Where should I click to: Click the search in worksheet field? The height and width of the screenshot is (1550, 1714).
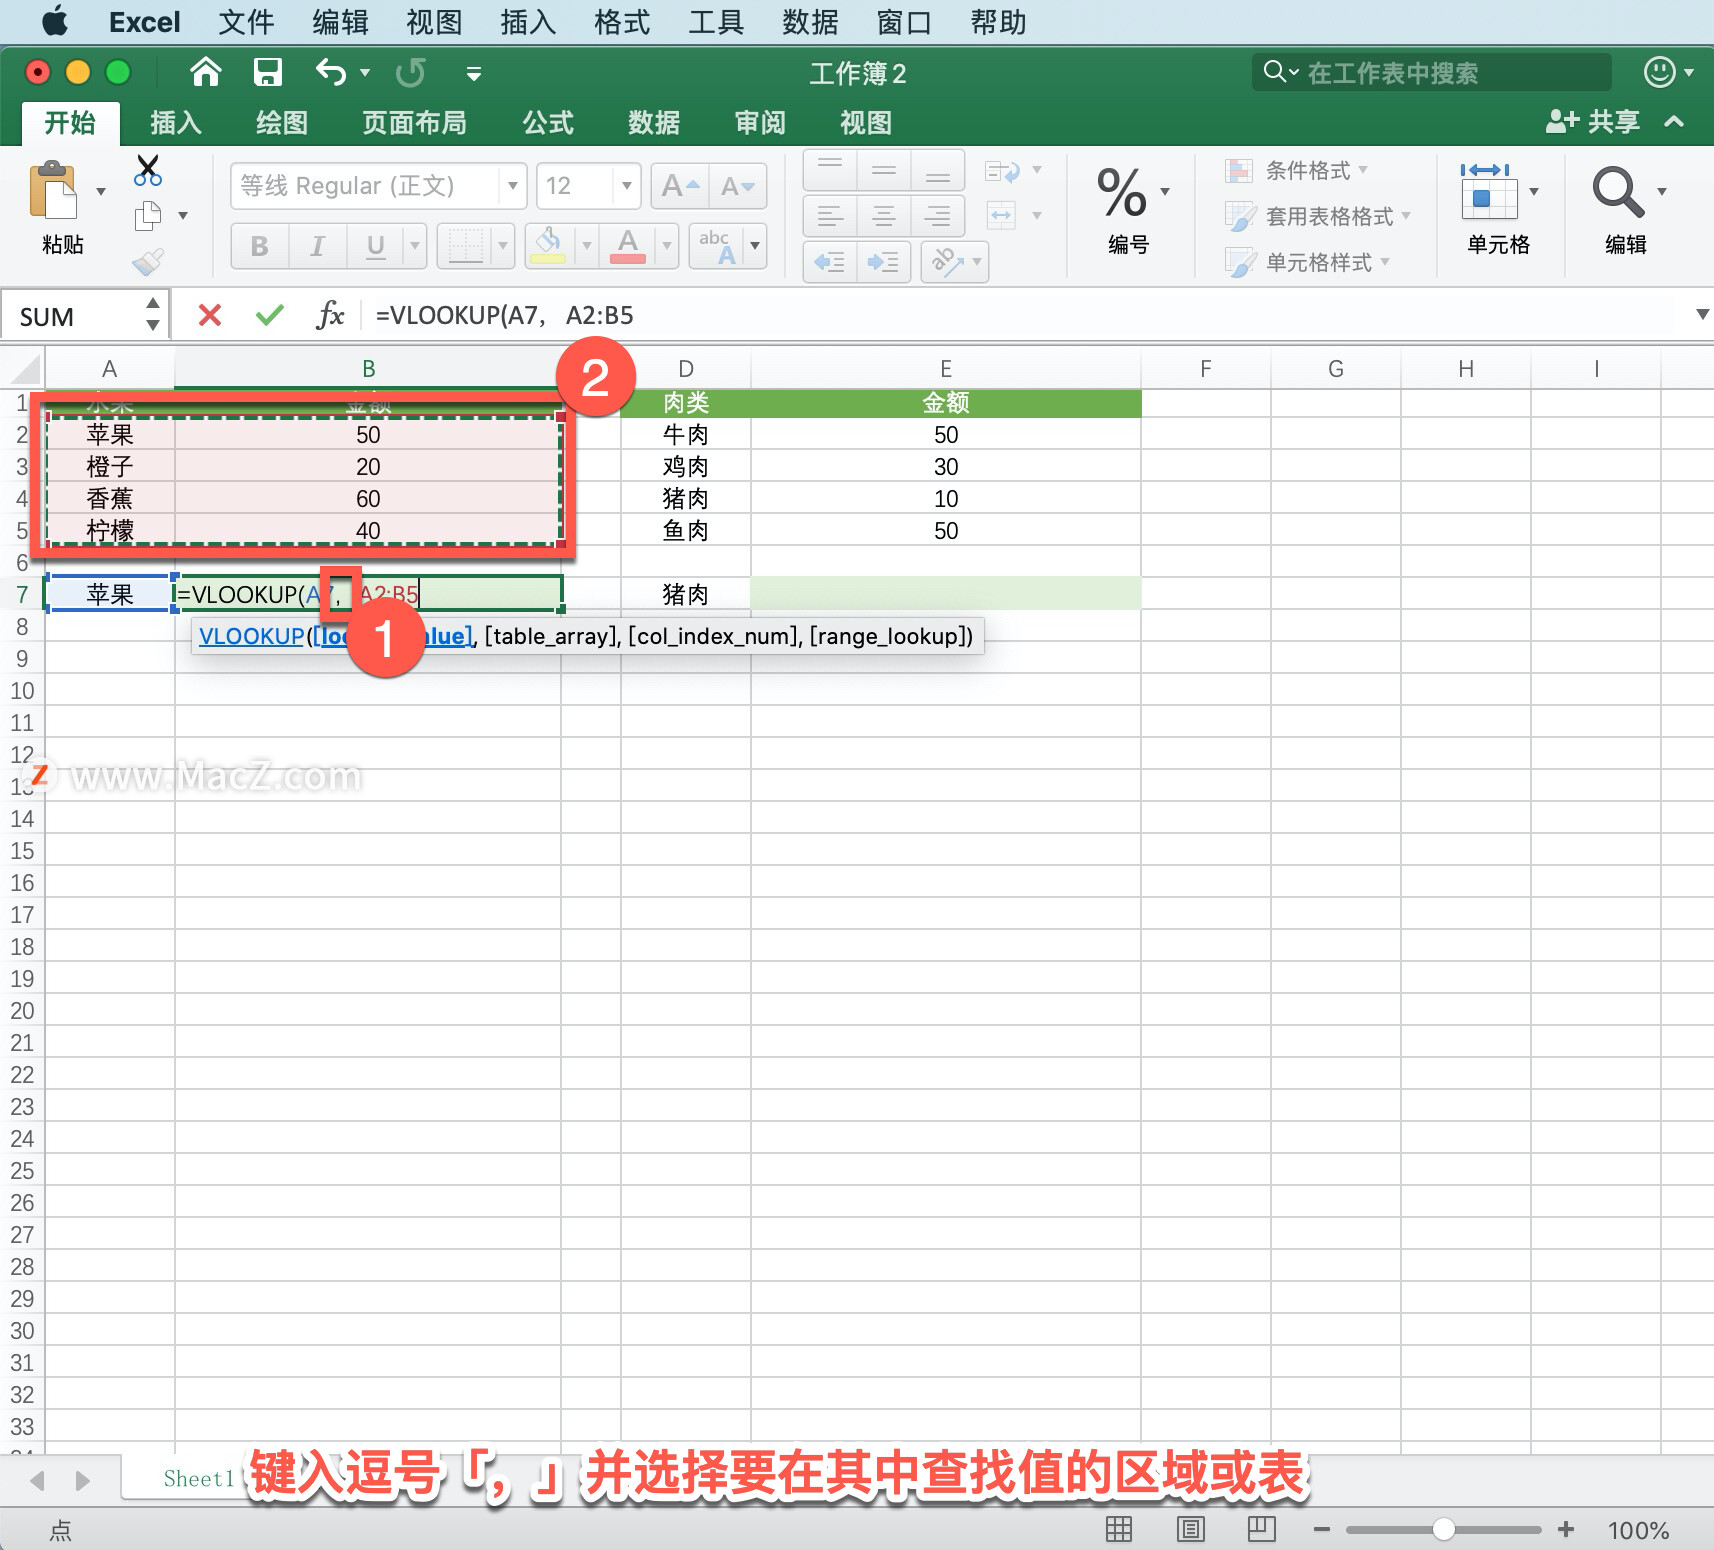(x=1432, y=73)
